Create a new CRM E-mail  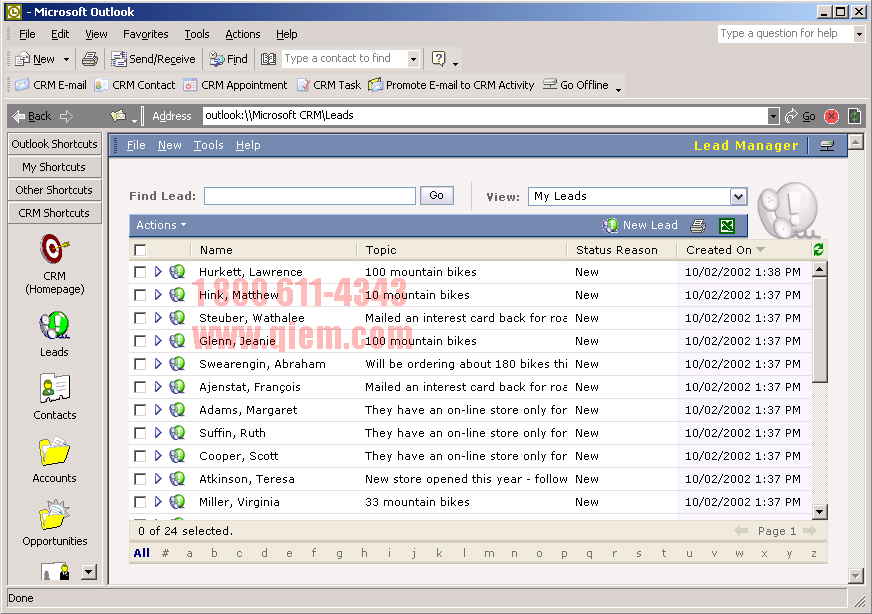point(51,85)
